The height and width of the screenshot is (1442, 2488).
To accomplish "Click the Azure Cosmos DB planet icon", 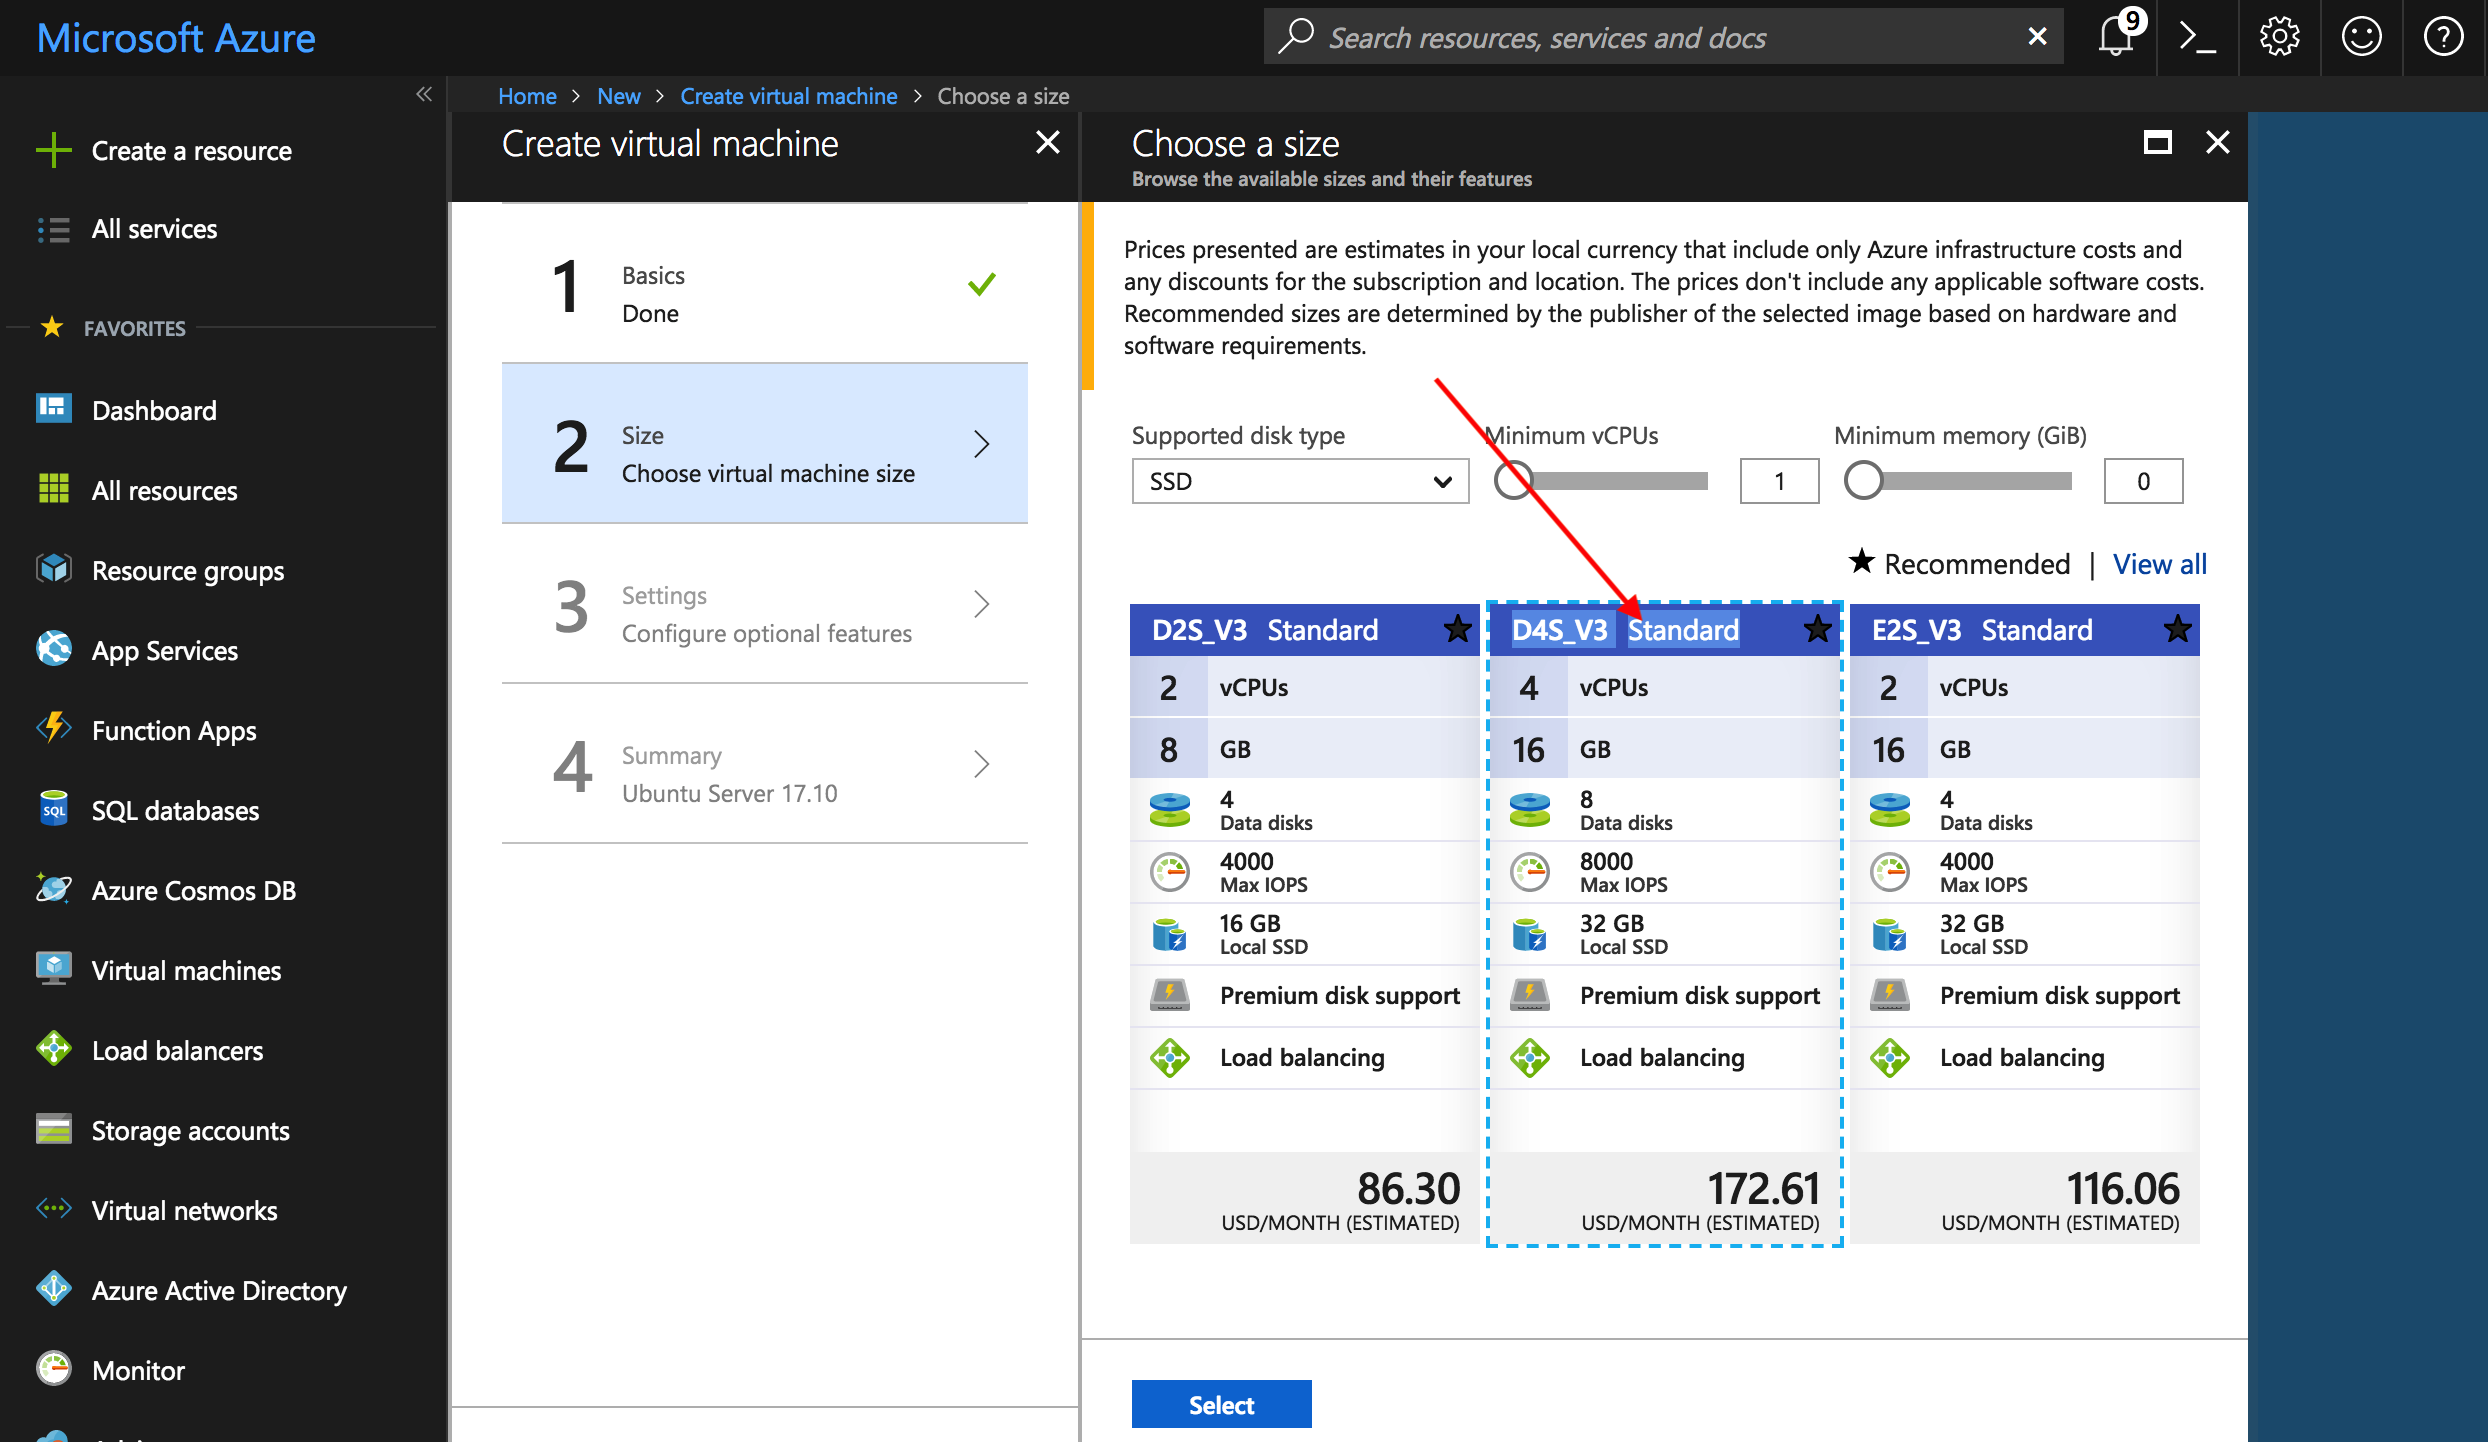I will coord(53,889).
